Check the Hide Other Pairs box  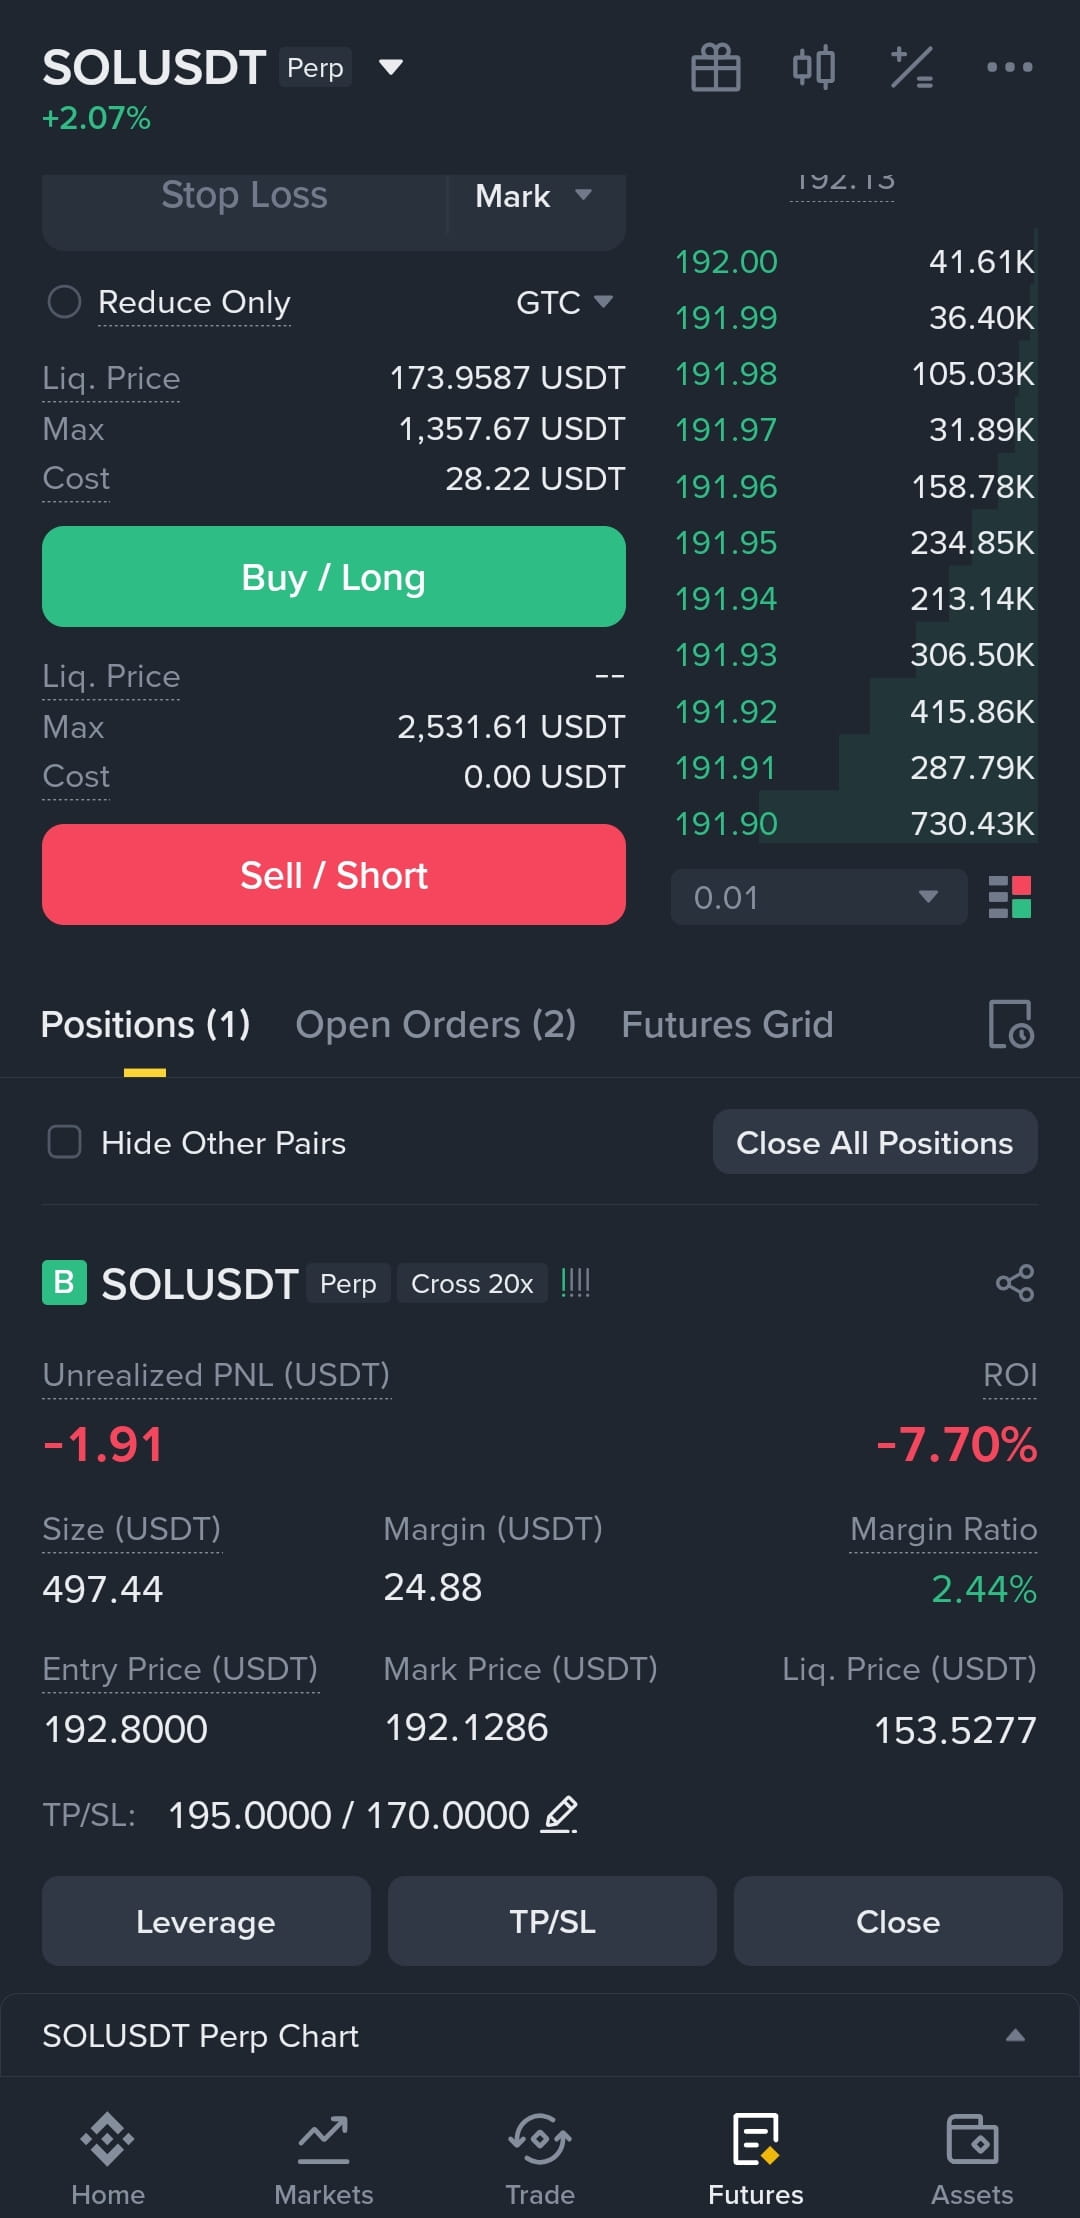click(65, 1142)
